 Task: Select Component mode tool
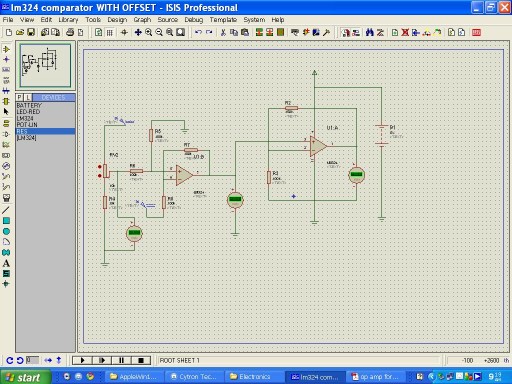click(6, 49)
